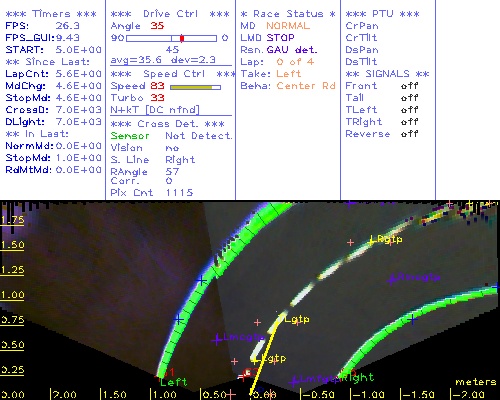Click the blue cross on right green lane

[x=413, y=320]
